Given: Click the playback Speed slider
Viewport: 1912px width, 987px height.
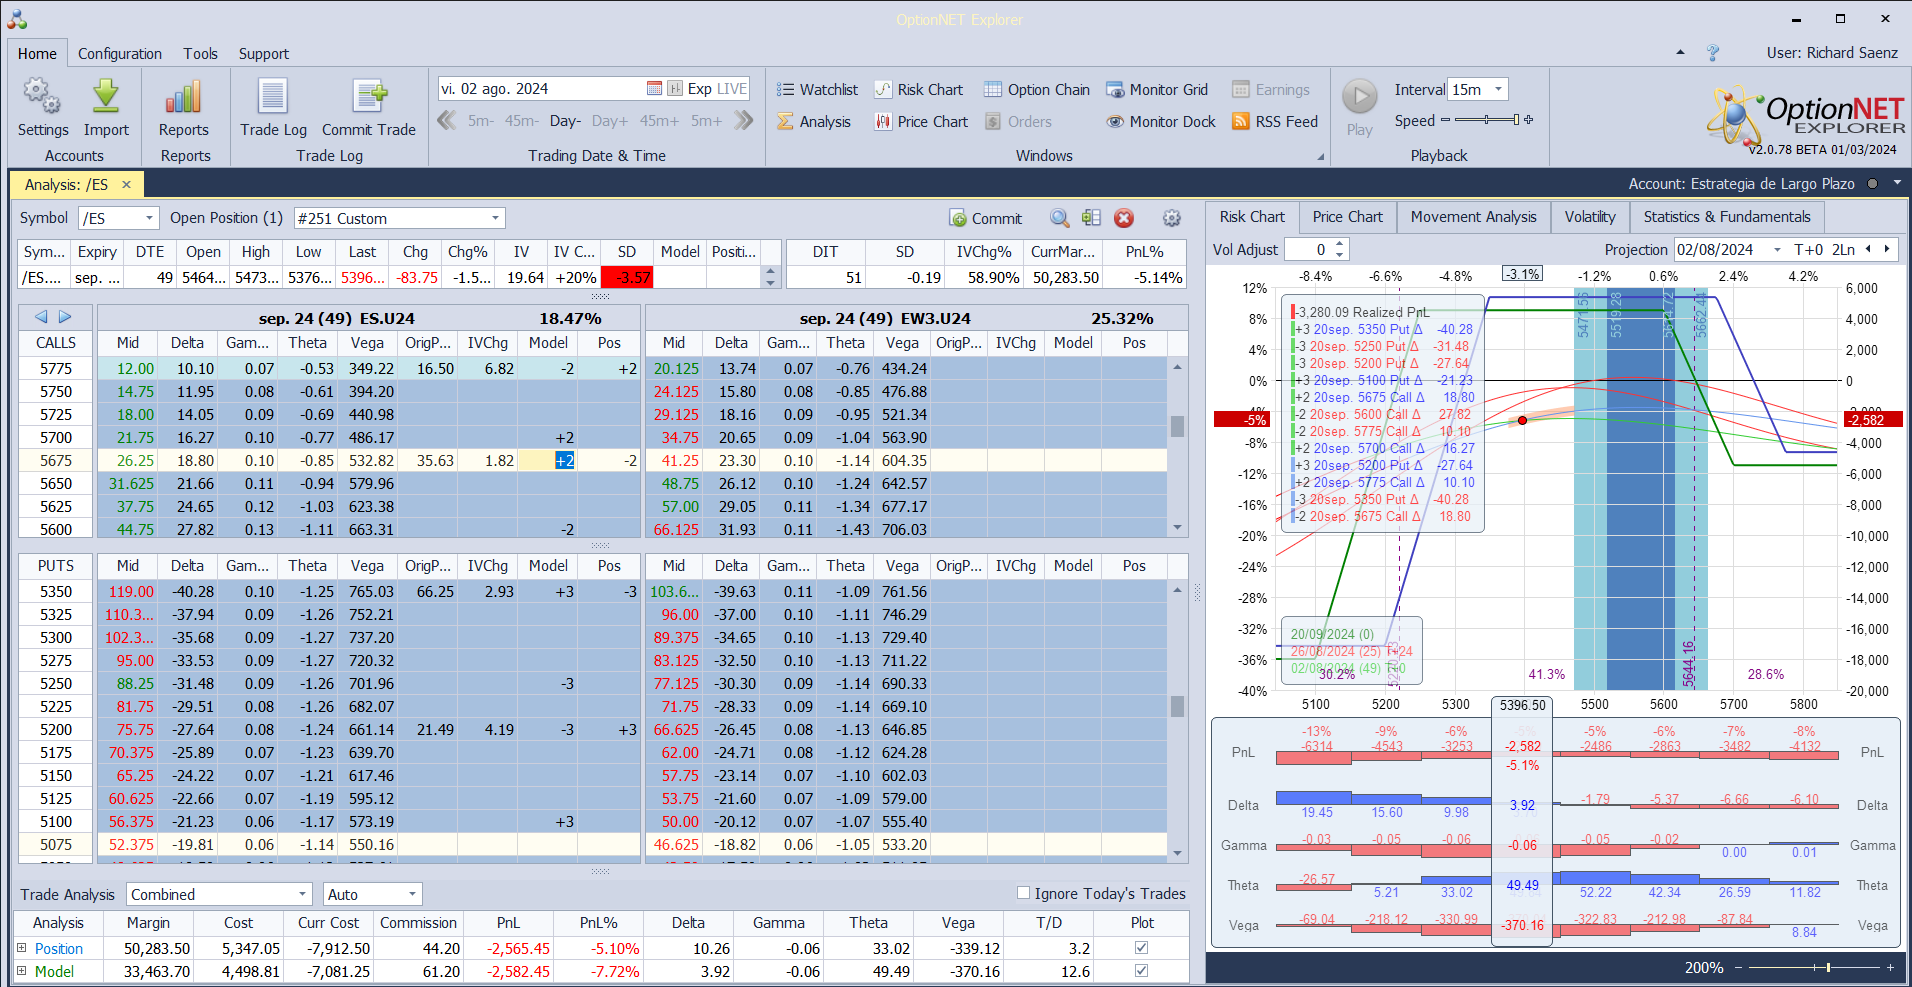Looking at the screenshot, I should [x=1487, y=120].
